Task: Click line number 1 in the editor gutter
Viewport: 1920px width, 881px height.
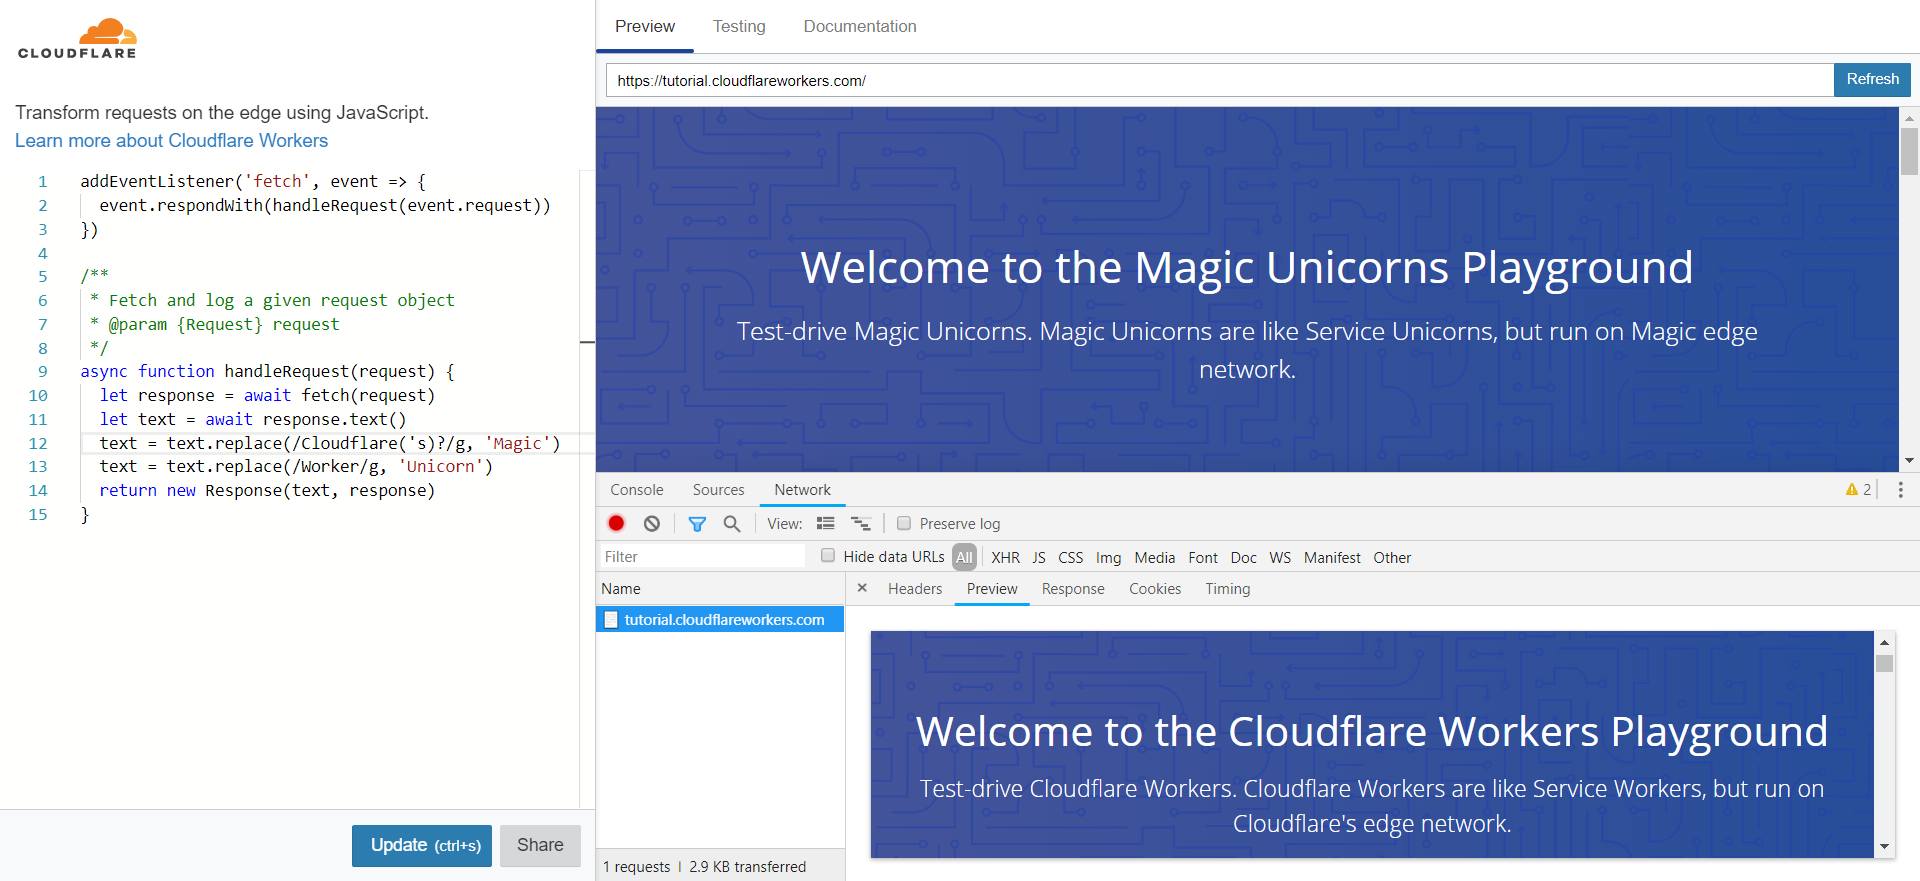Action: click(42, 182)
